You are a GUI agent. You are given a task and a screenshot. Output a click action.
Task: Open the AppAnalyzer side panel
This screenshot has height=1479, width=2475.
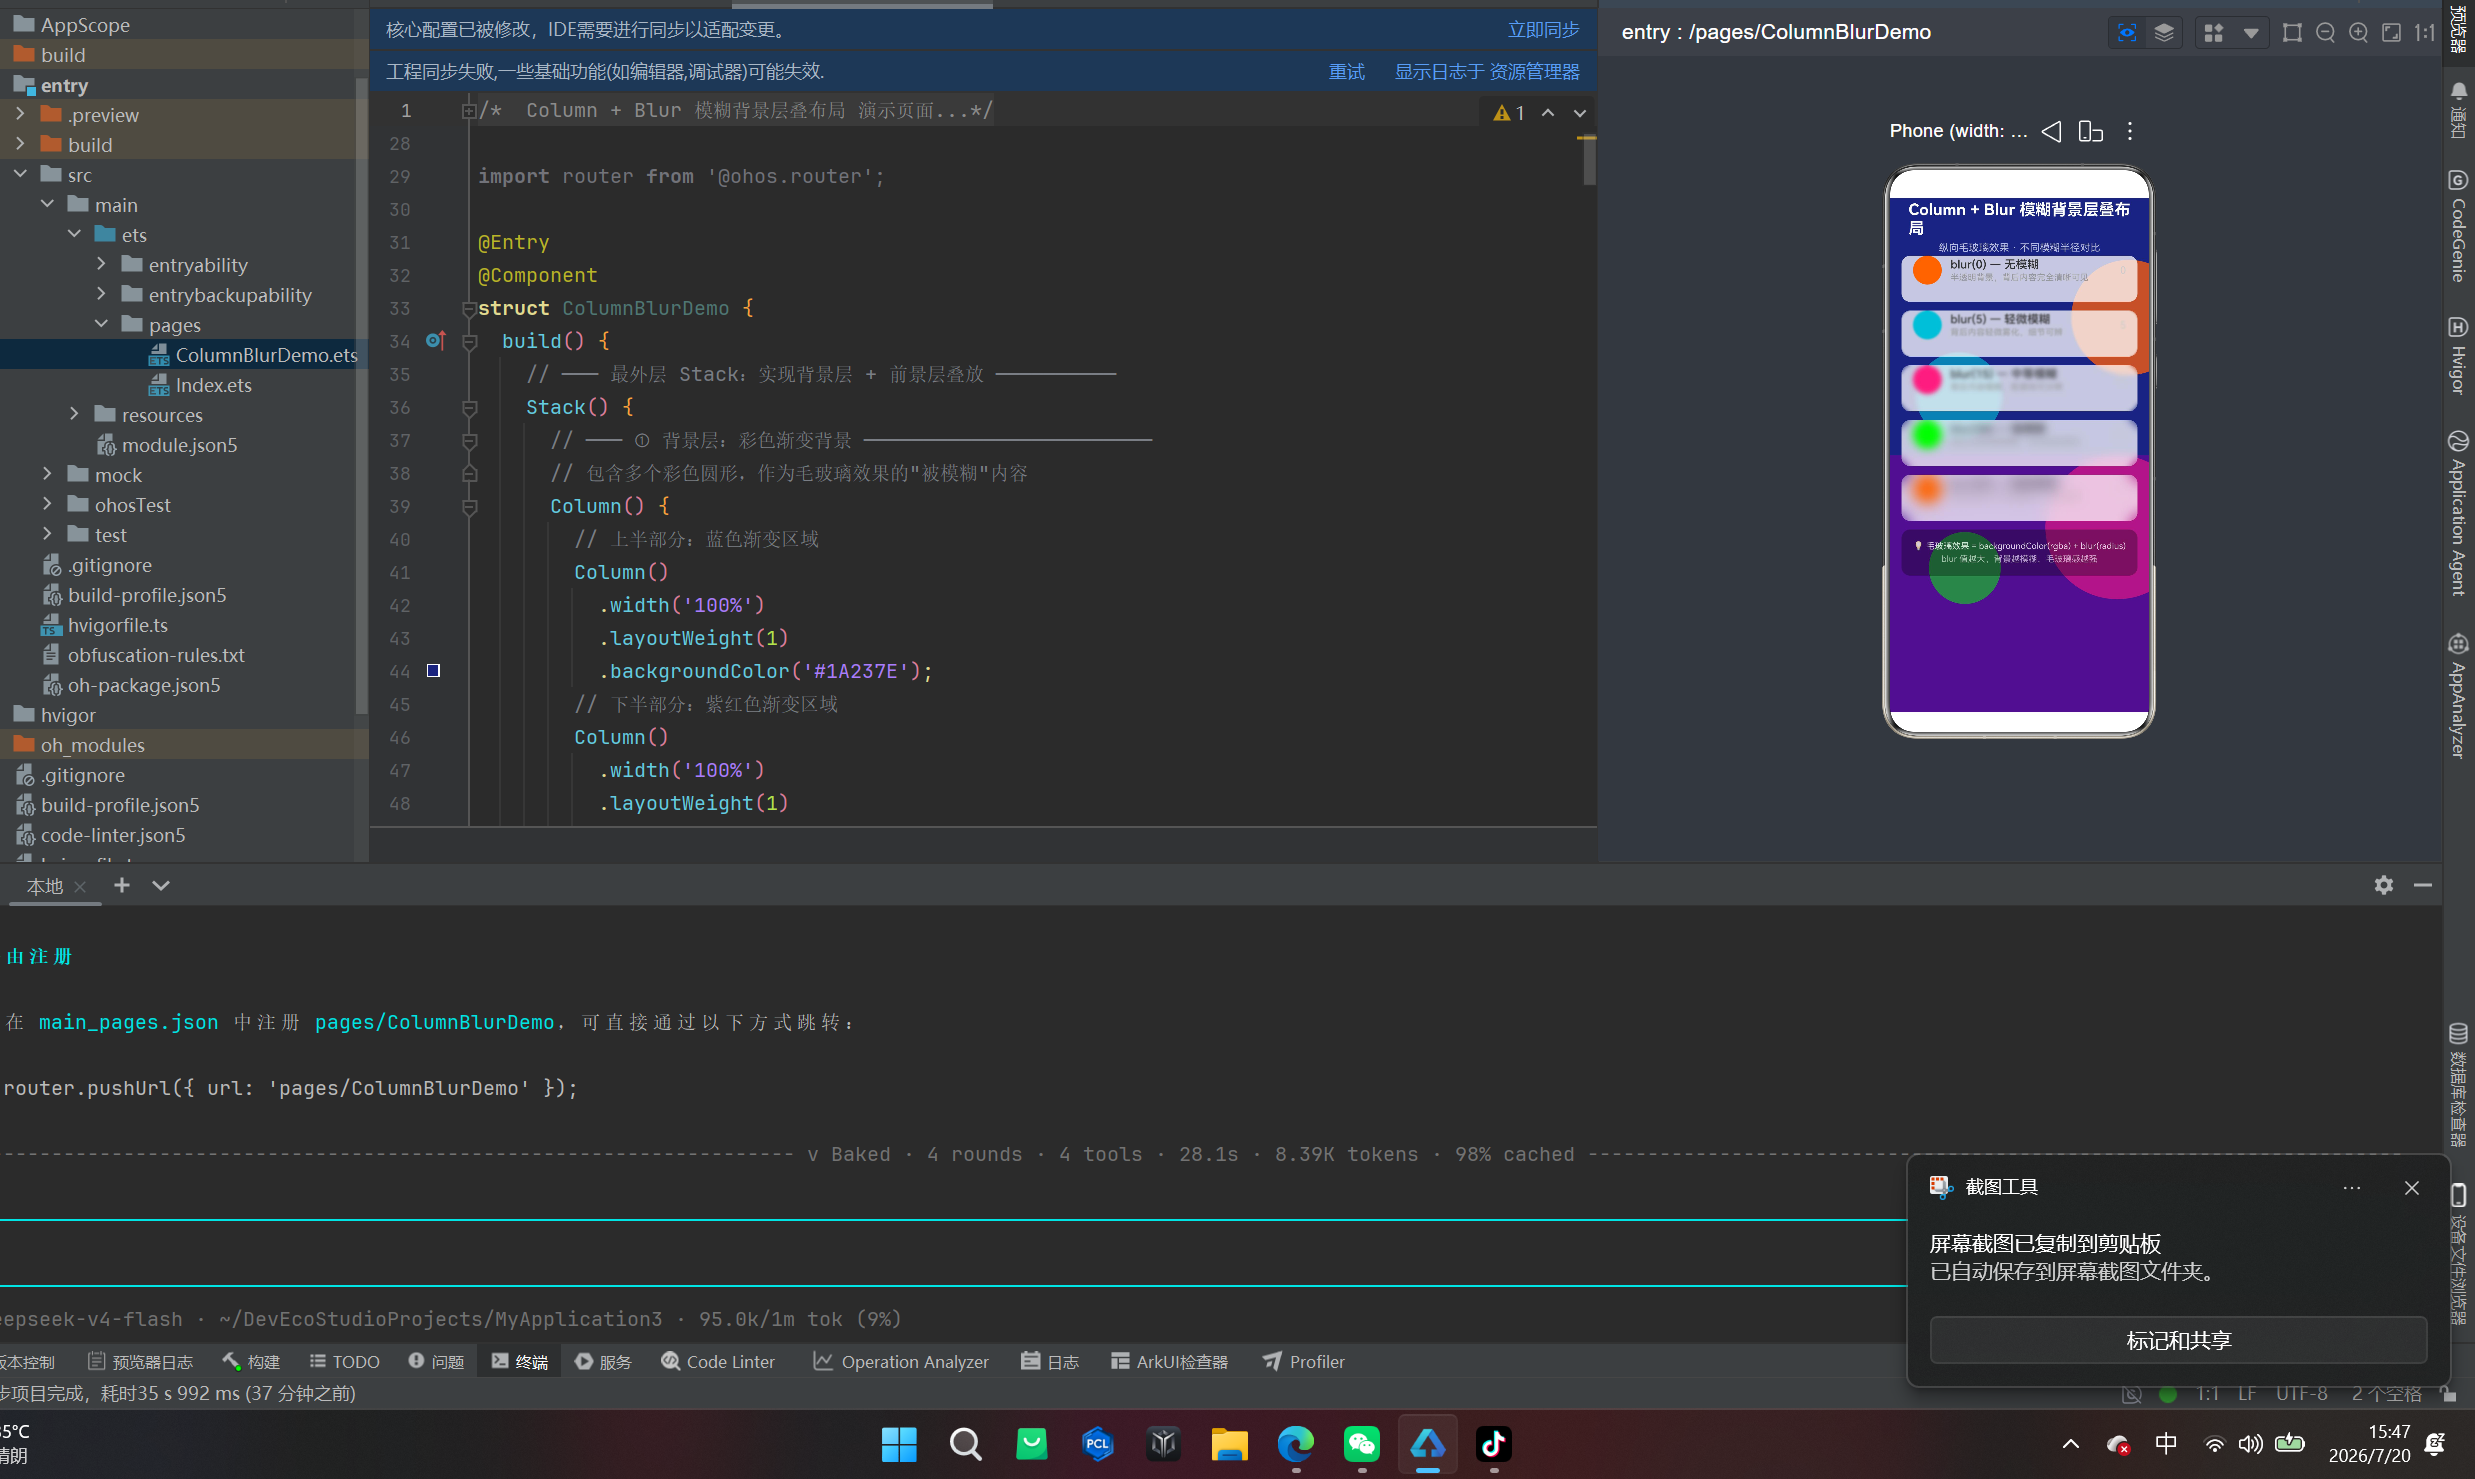point(2459,696)
